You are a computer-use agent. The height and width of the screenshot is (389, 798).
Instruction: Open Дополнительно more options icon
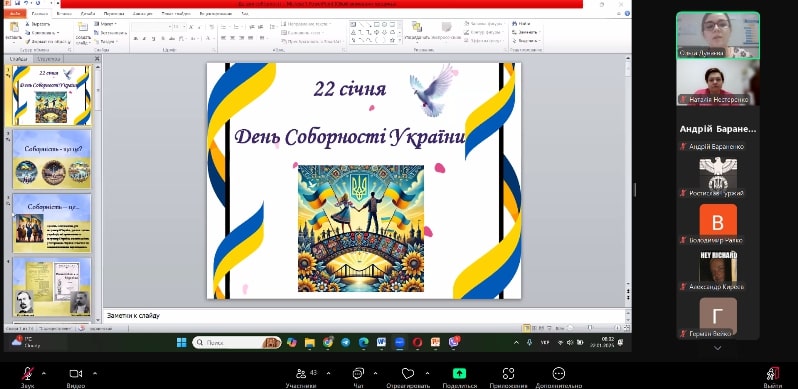pos(559,374)
